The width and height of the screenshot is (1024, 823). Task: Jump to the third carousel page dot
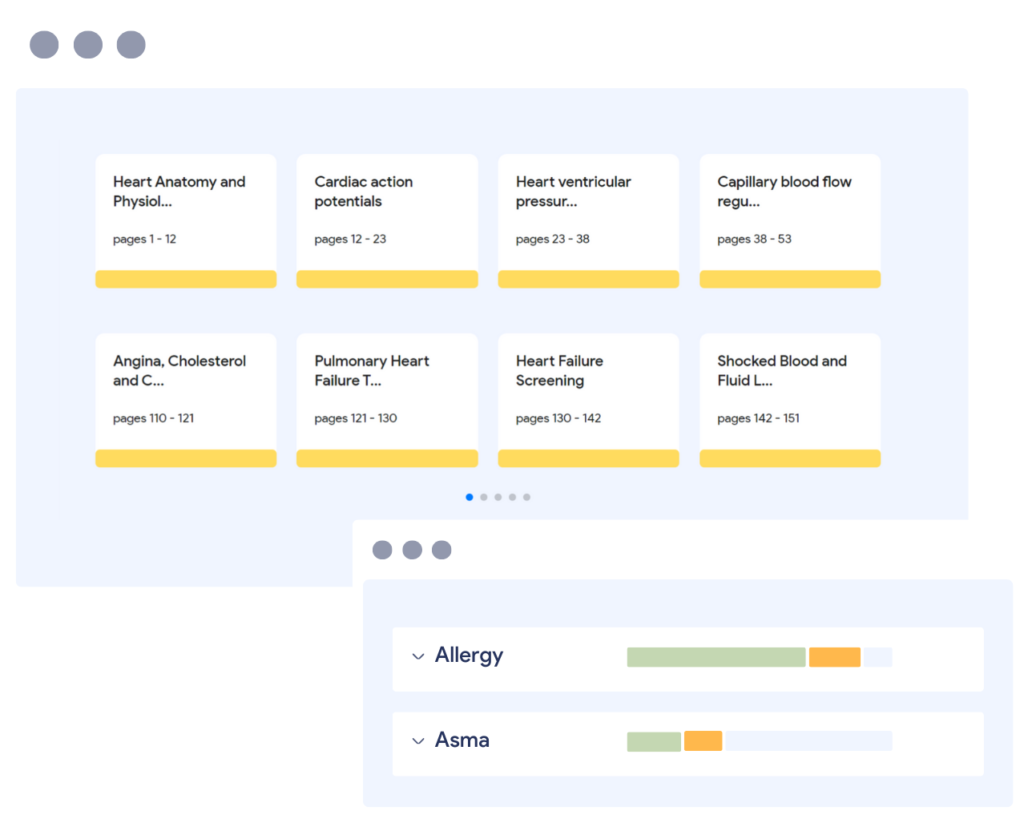pyautogui.click(x=498, y=497)
